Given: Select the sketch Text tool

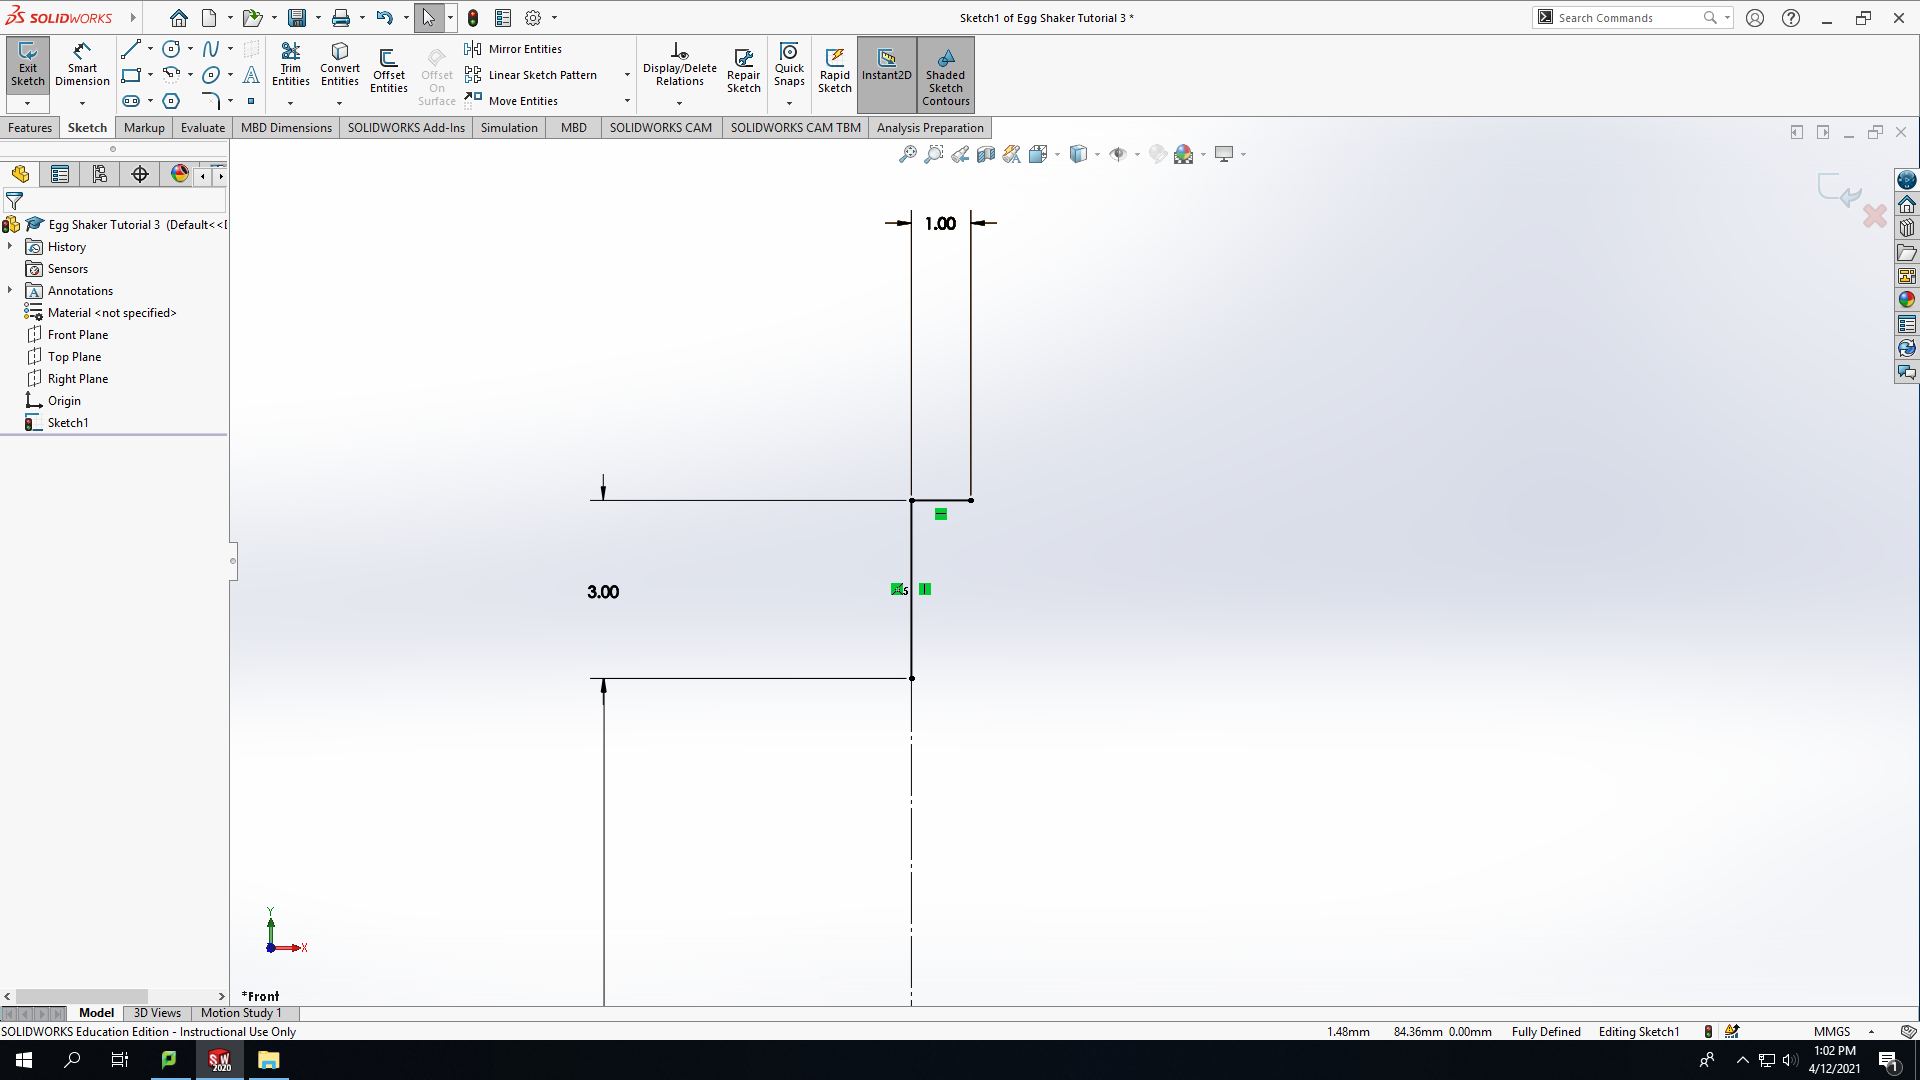Looking at the screenshot, I should click(x=251, y=75).
